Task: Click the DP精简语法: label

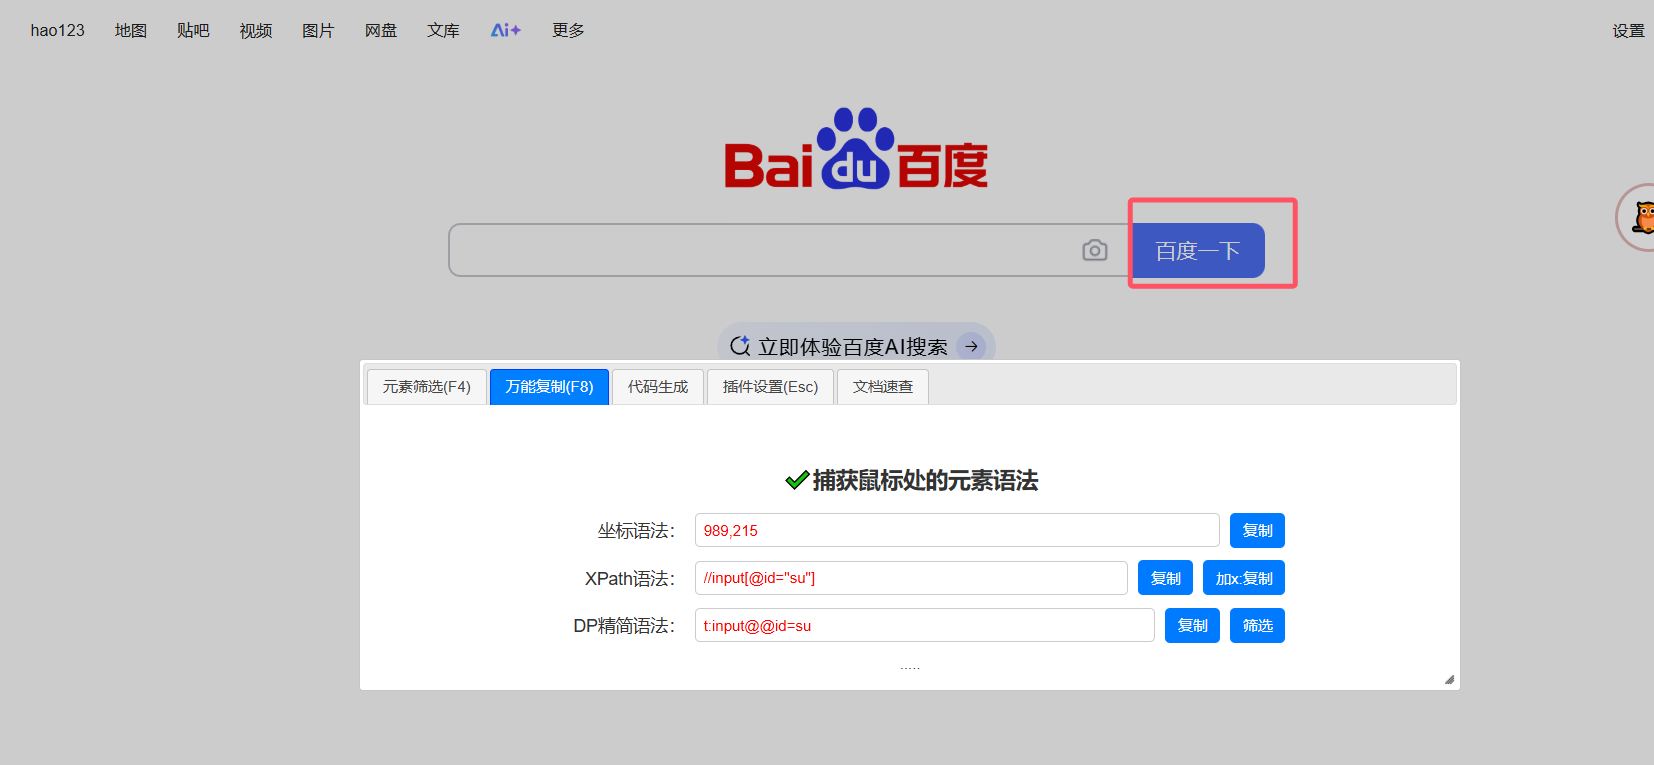Action: pyautogui.click(x=624, y=625)
